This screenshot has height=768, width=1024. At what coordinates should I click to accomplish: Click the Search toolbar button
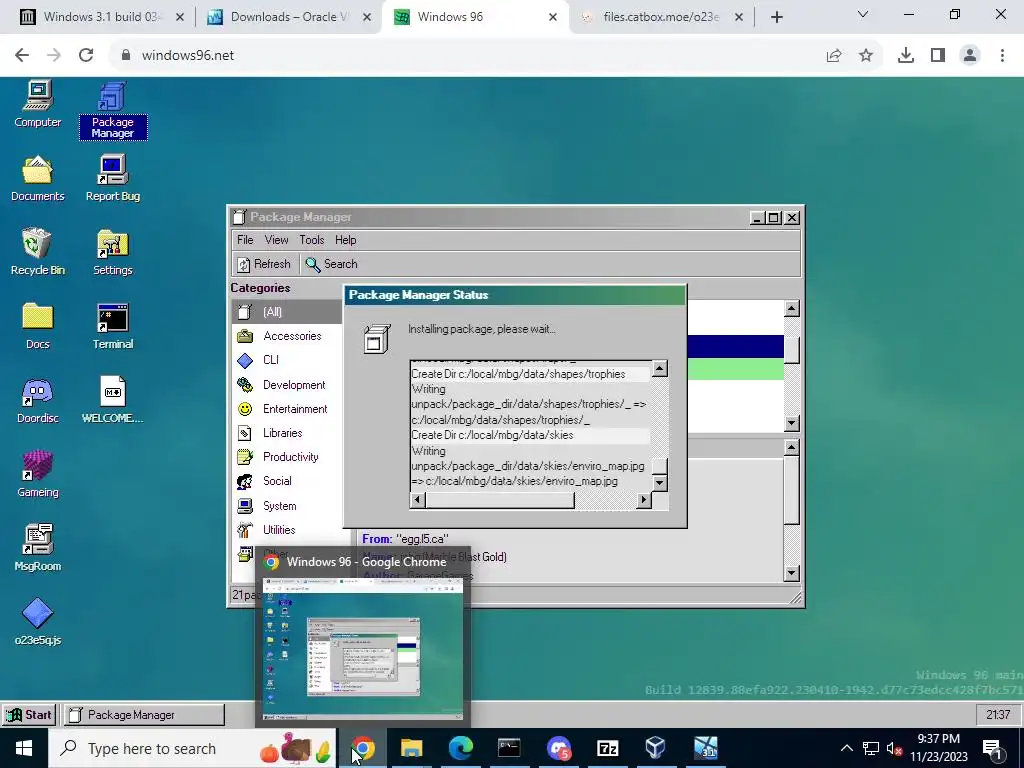[x=332, y=264]
